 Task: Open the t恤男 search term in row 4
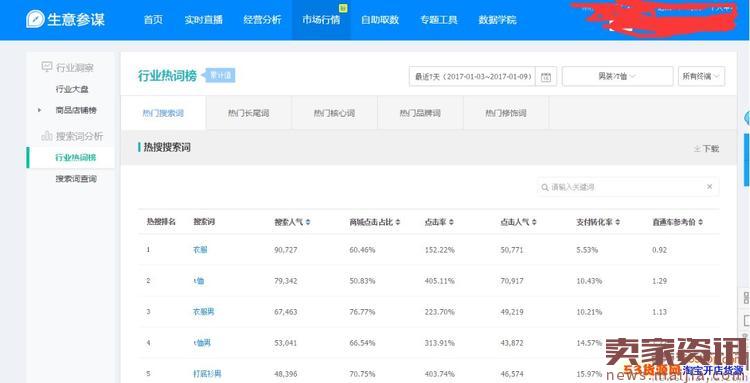tap(202, 343)
